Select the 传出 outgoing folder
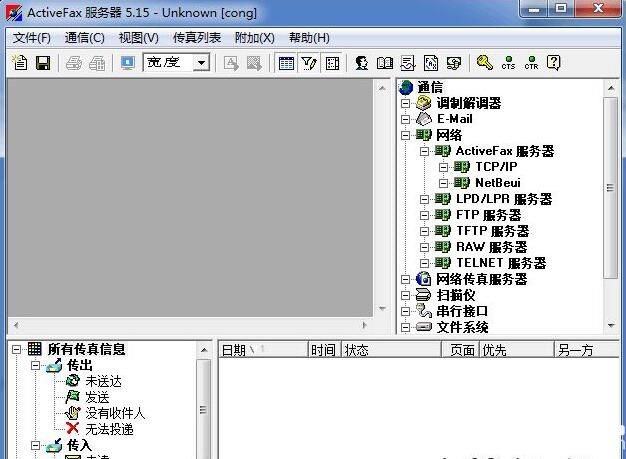 (79, 365)
